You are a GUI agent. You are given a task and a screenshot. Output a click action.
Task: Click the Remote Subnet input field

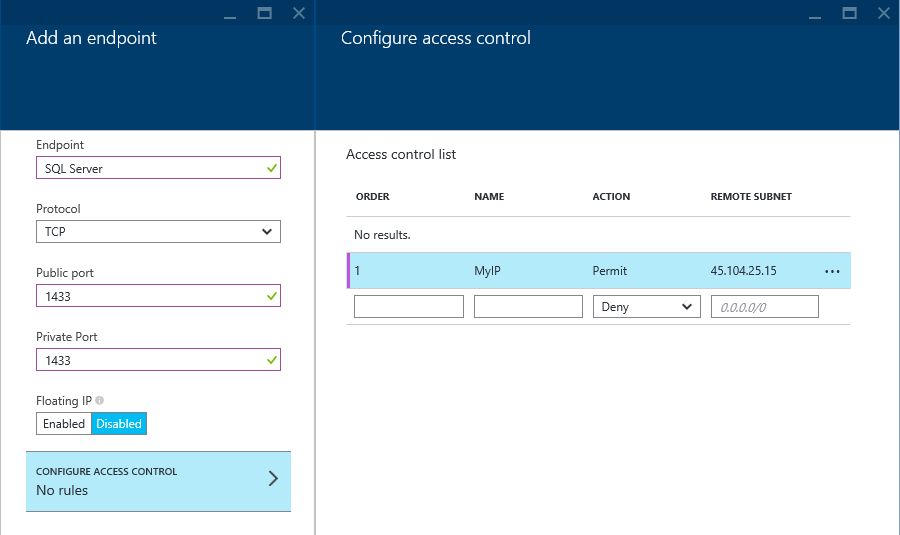tap(765, 307)
